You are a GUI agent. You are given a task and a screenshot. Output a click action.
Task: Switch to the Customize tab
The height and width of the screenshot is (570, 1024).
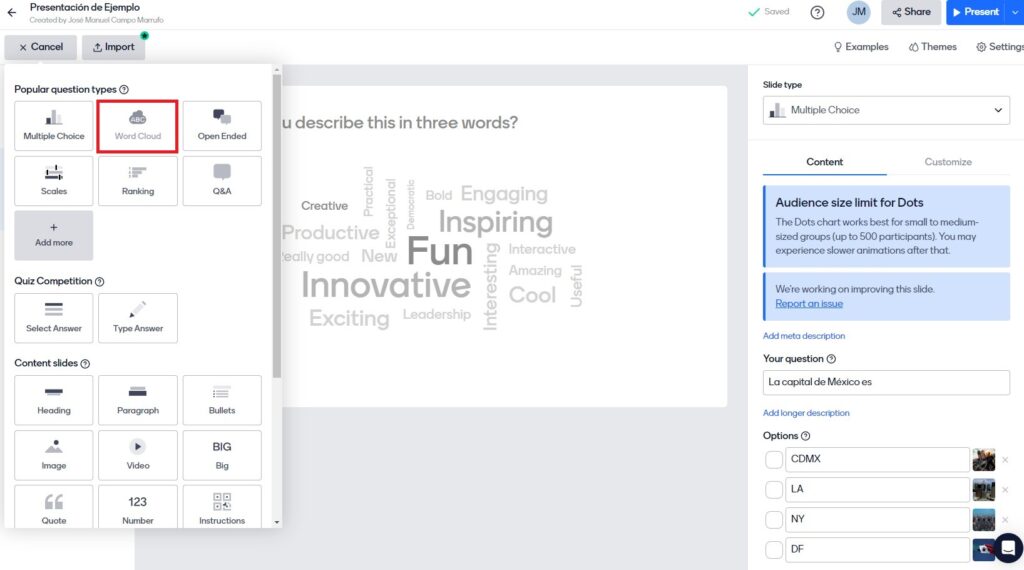tap(948, 162)
